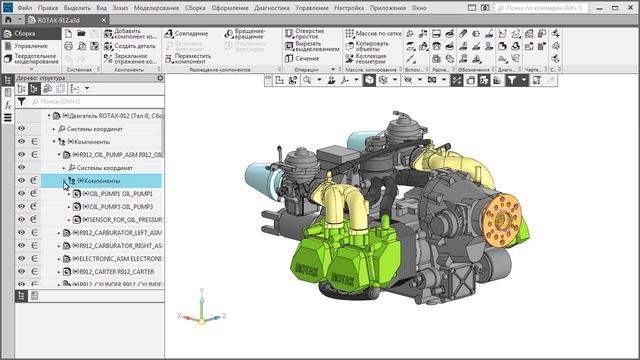Viewport: 640px width, 360px height.
Task: Collapse the Двигатель ROTAX-912 root node
Action: coord(49,116)
